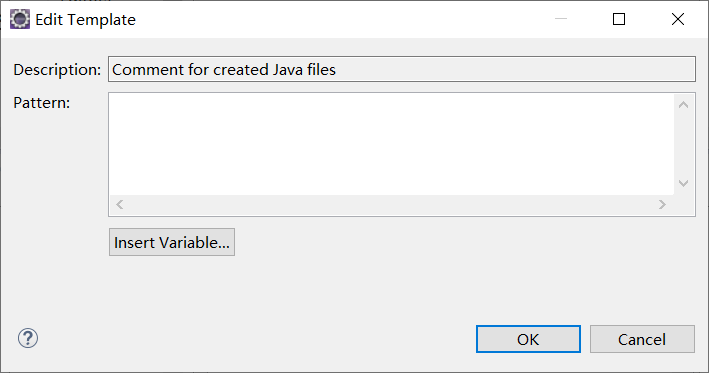Viewport: 709px width, 373px height.
Task: Minimize the Edit Template window
Action: pyautogui.click(x=561, y=19)
